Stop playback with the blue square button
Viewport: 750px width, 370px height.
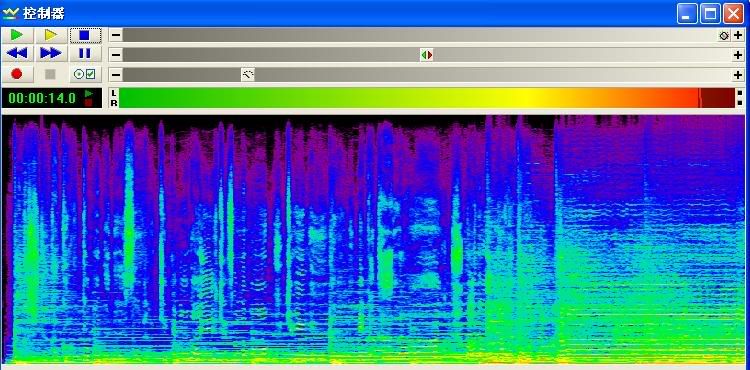[85, 35]
